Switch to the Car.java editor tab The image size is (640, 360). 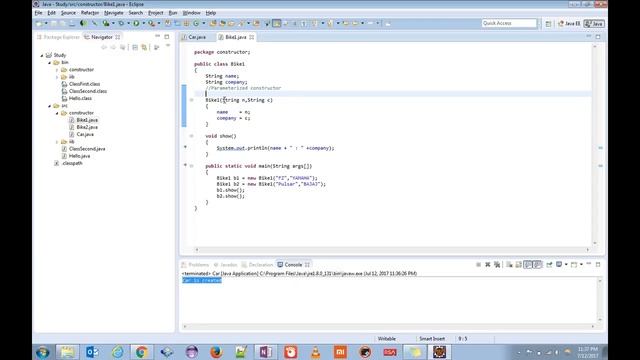197,37
